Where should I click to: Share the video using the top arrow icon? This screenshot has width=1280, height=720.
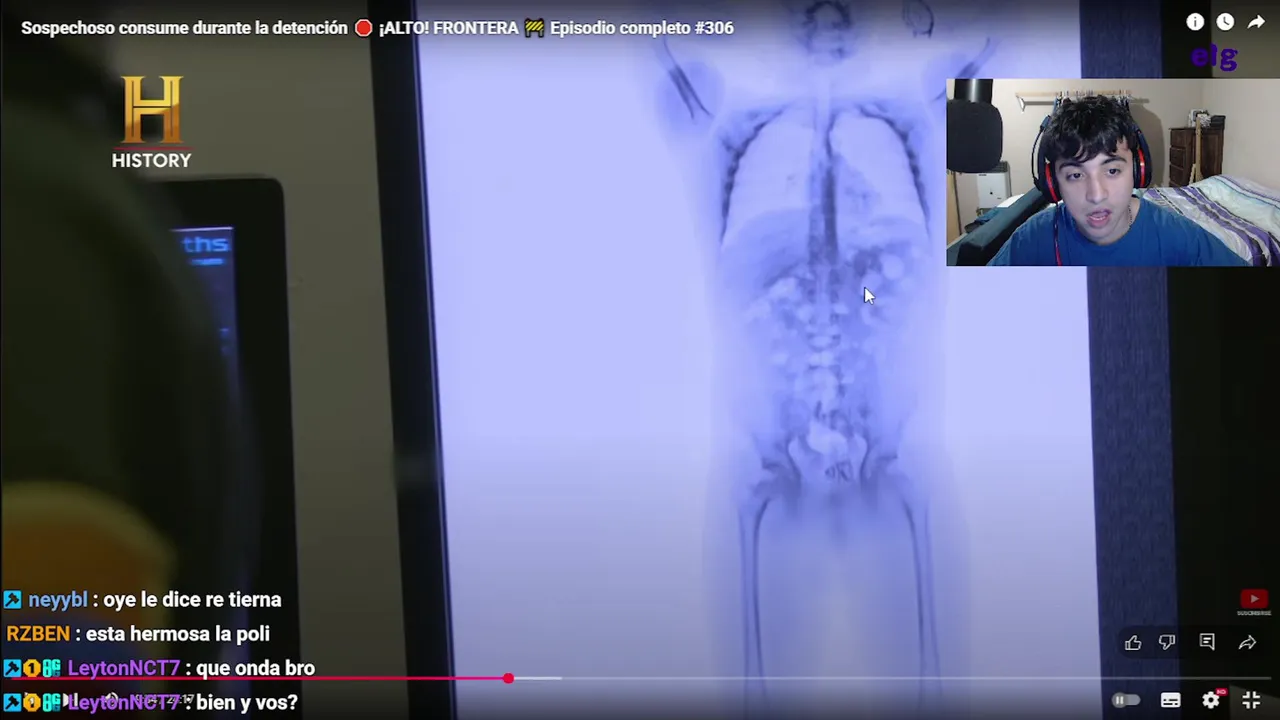[x=1256, y=22]
